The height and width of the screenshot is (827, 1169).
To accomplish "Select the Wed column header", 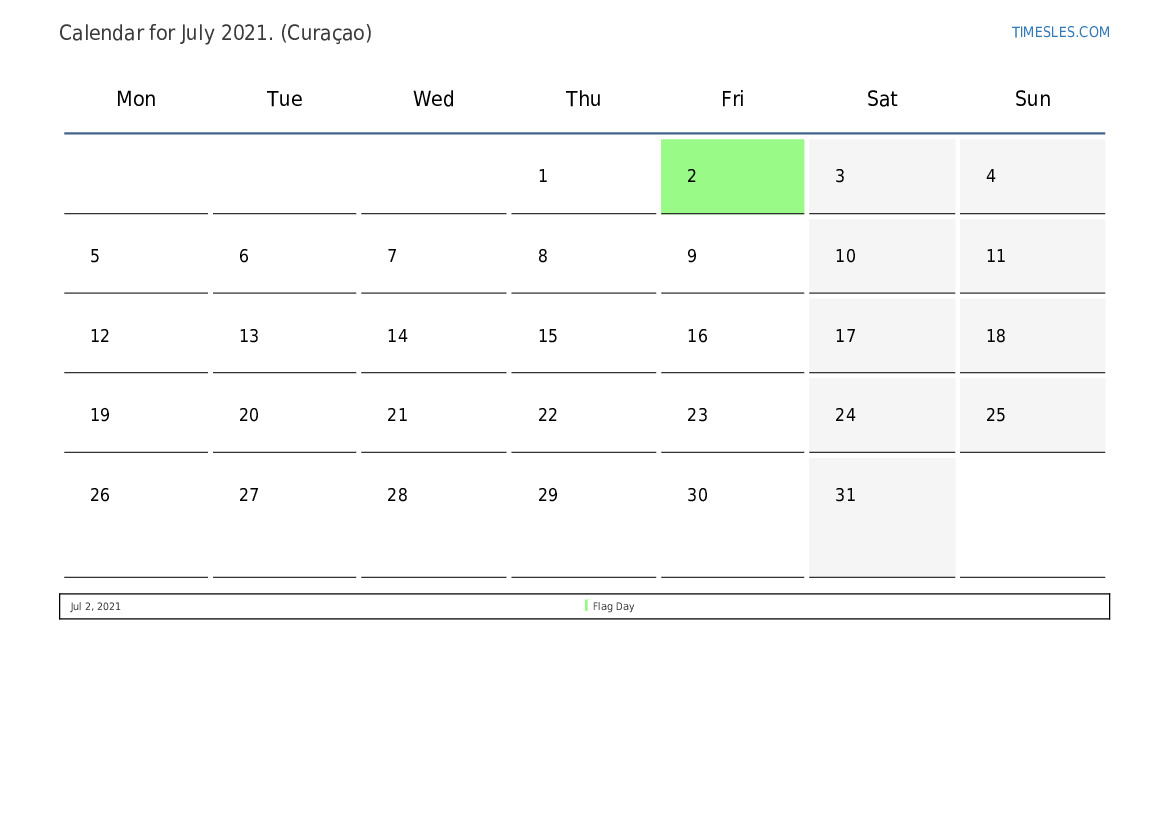I will (x=433, y=98).
